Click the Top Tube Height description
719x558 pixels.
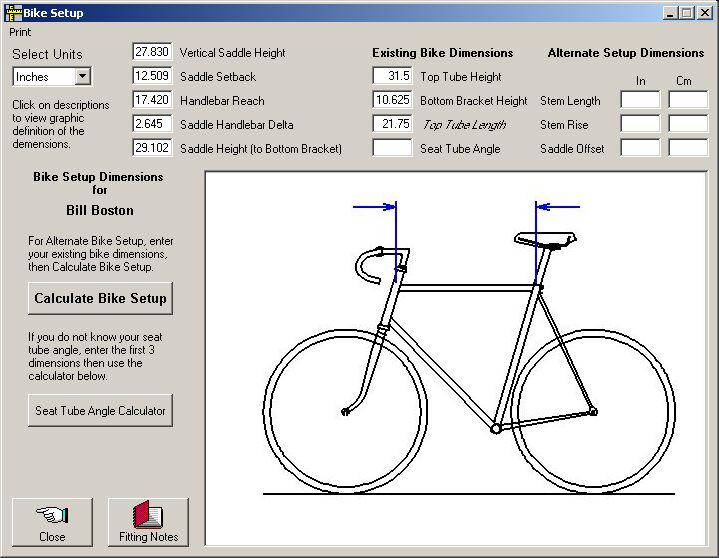pyautogui.click(x=461, y=77)
